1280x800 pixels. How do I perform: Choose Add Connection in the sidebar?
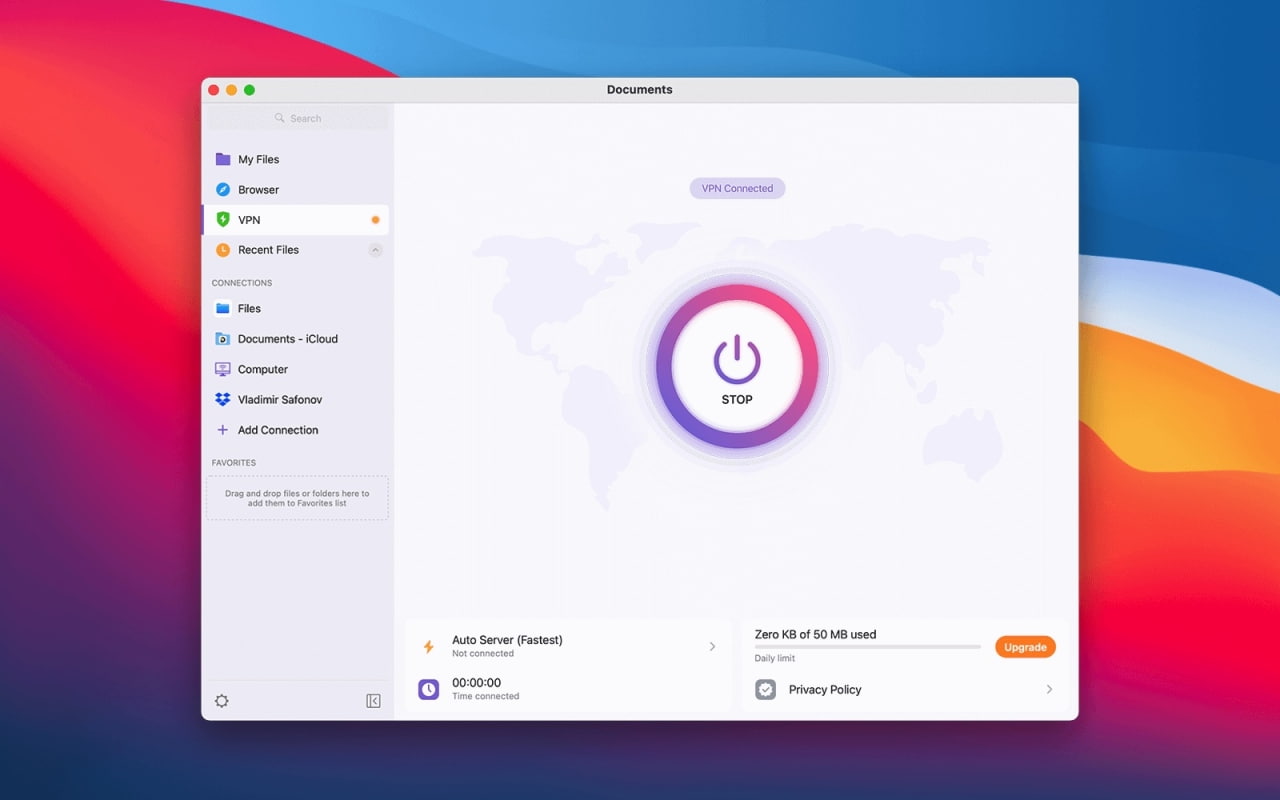click(296, 430)
